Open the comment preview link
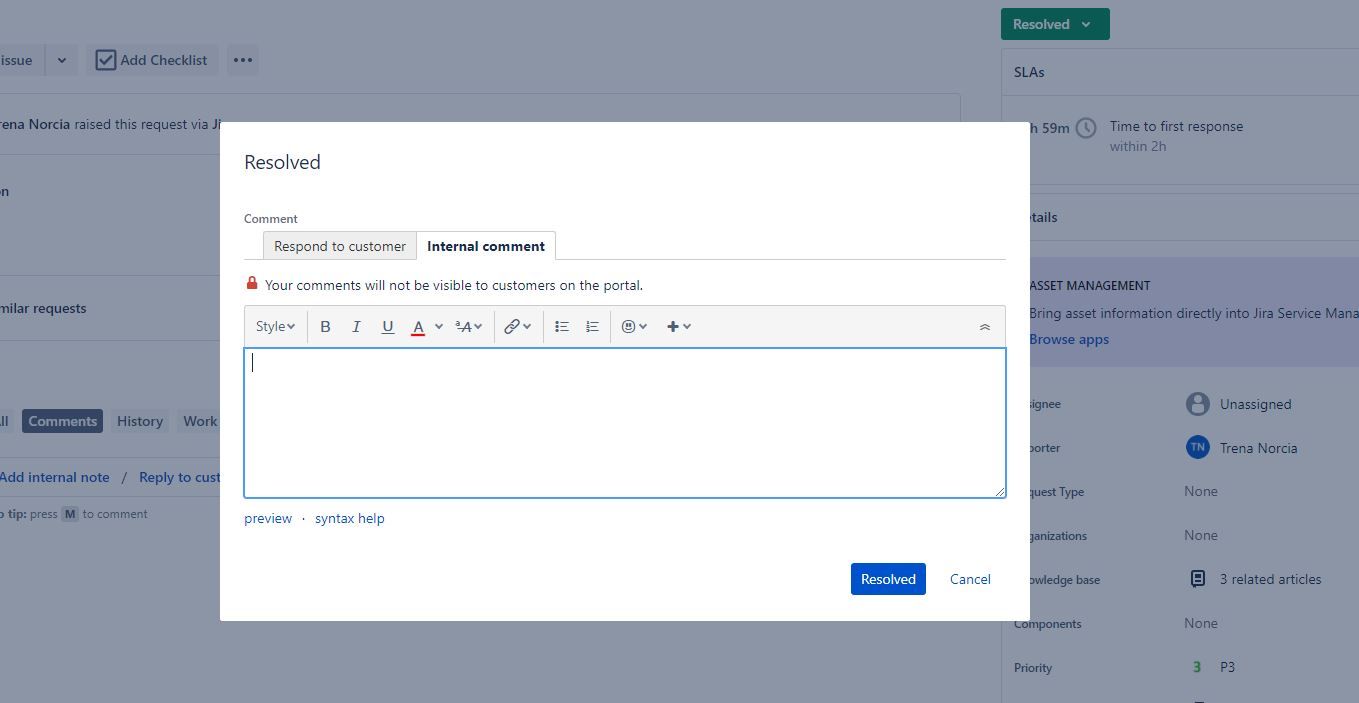The image size is (1359, 703). point(268,518)
